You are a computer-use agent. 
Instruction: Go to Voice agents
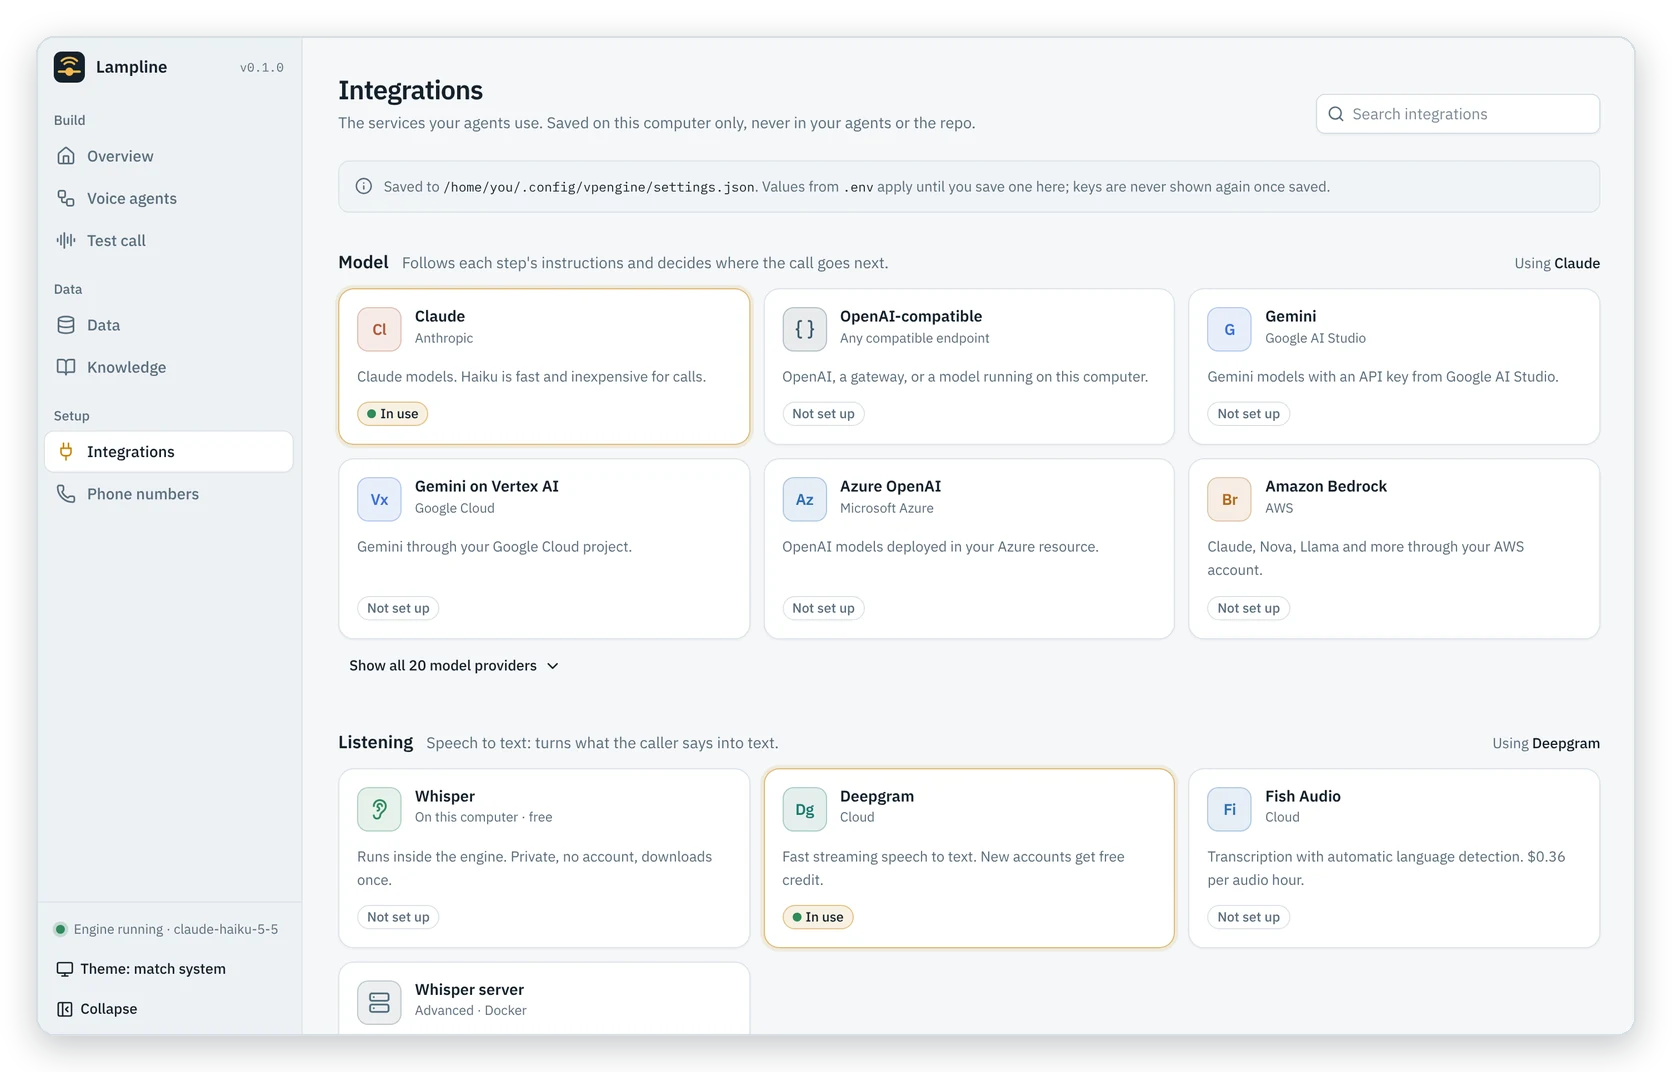(169, 198)
